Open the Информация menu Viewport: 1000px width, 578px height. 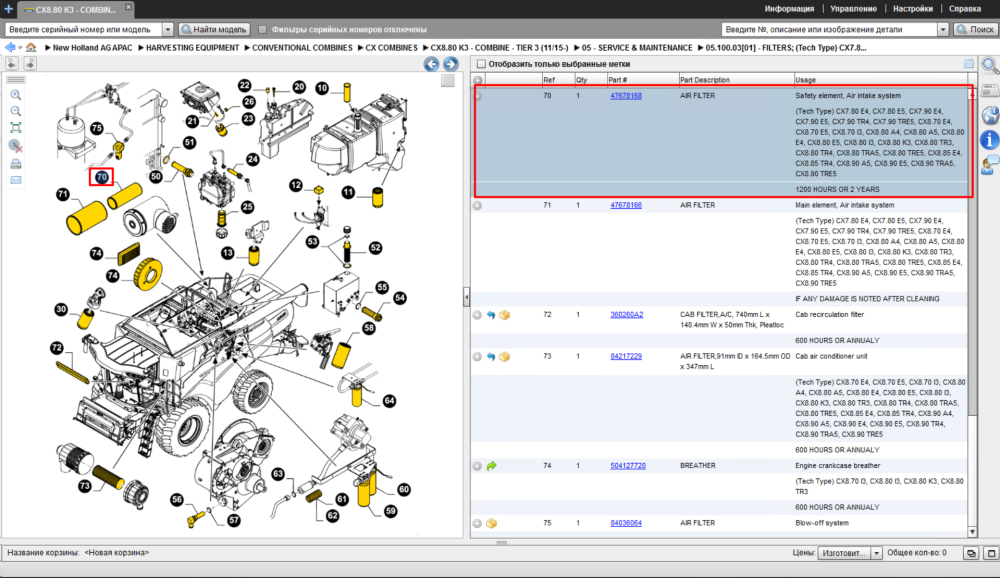coord(789,9)
